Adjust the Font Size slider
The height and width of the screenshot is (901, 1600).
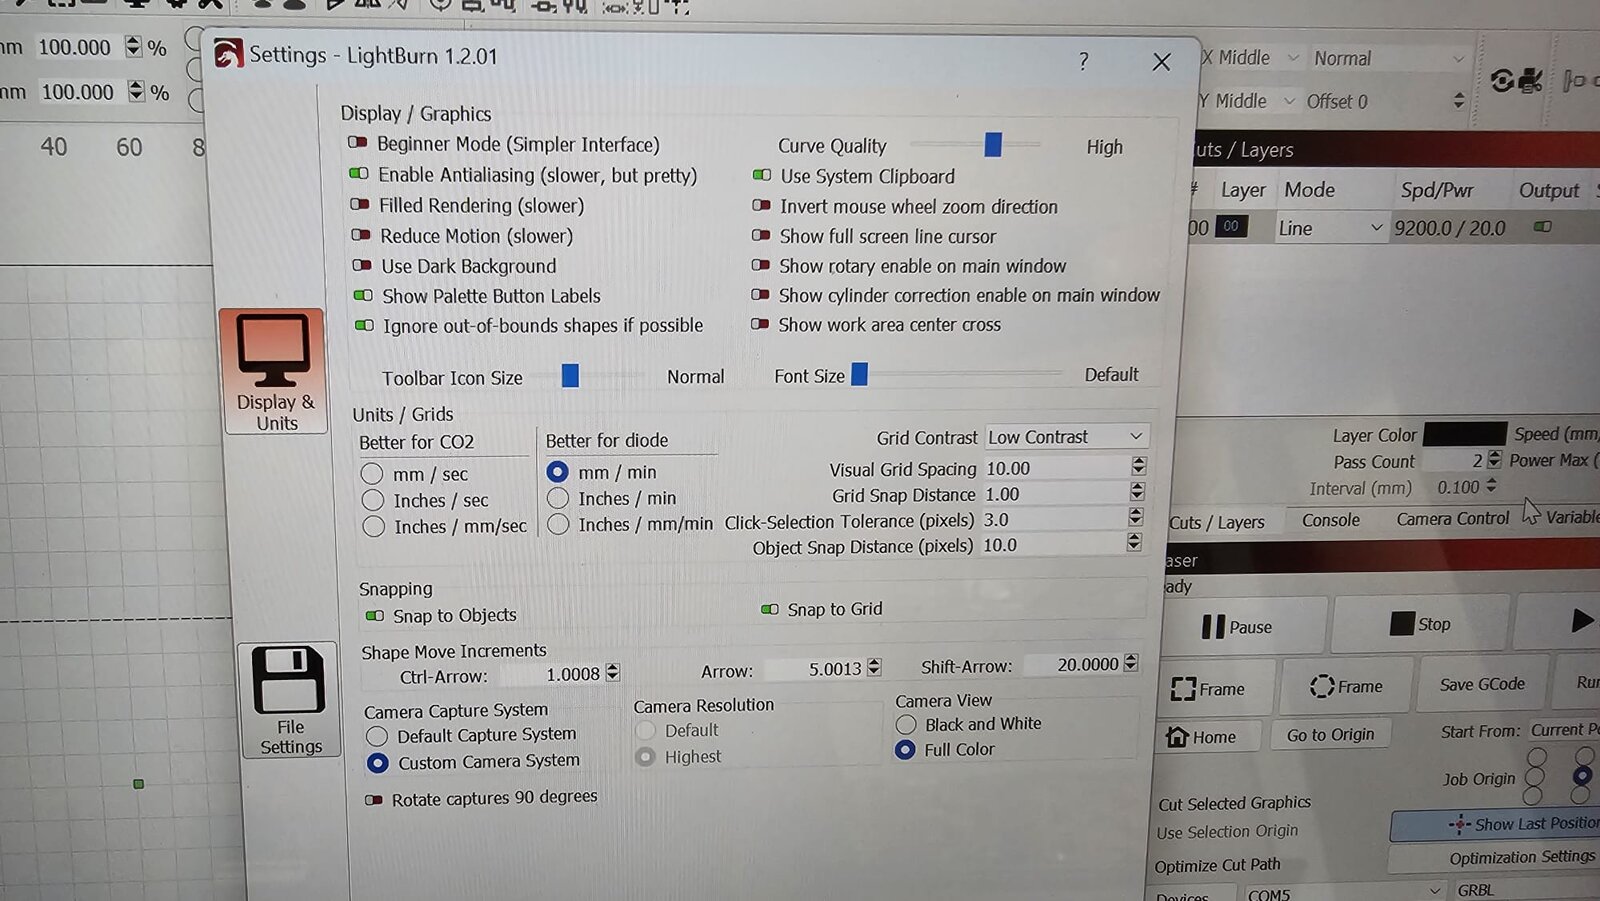[859, 374]
